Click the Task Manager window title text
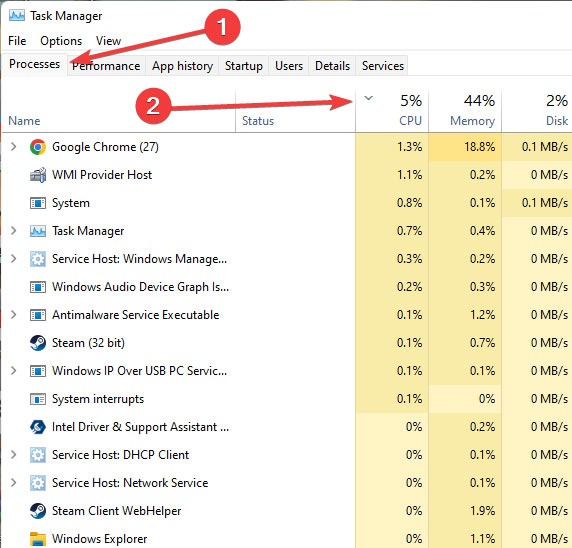 pyautogui.click(x=66, y=16)
